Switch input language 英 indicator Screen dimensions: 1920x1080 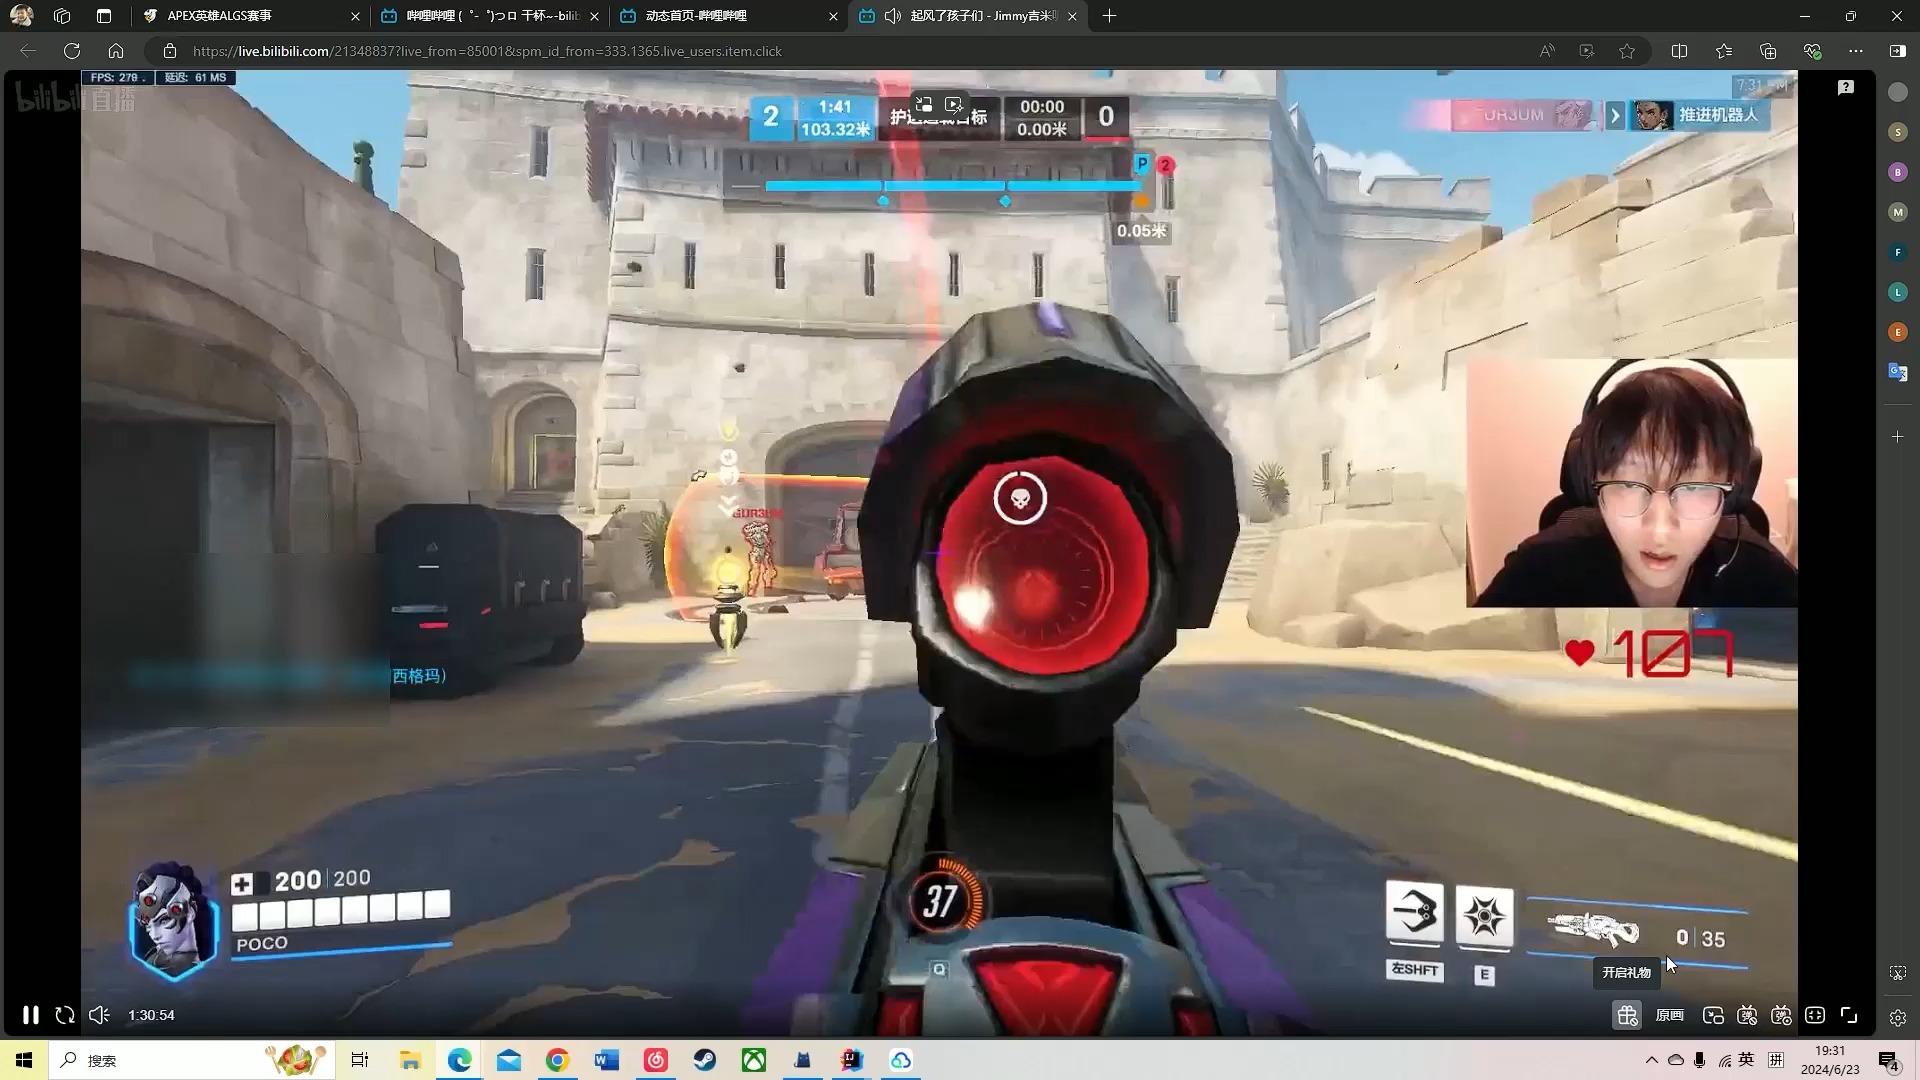click(x=1746, y=1060)
